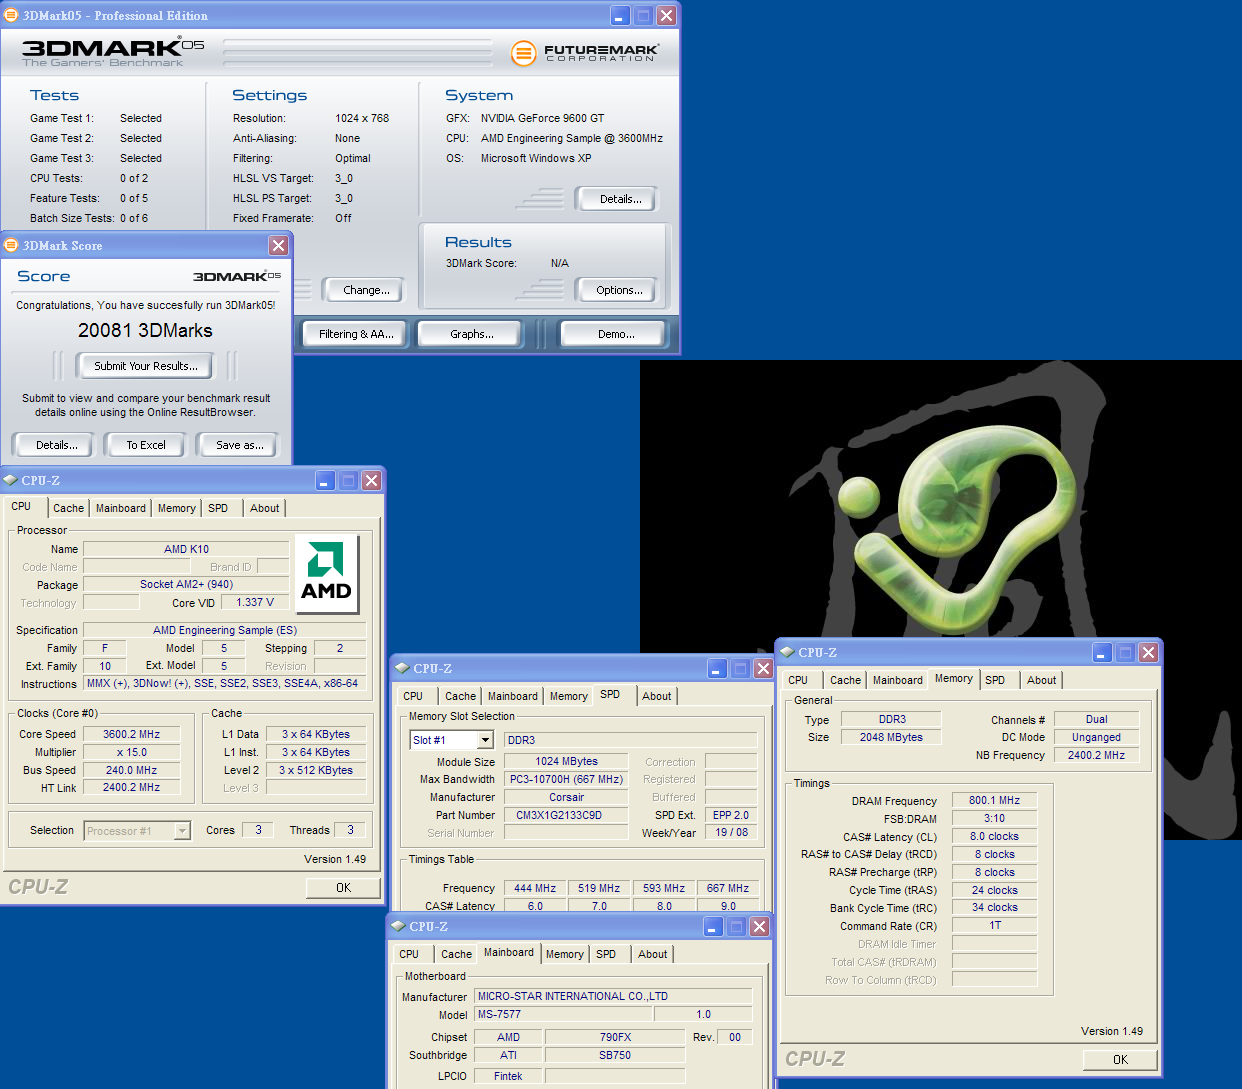The image size is (1242, 1089).
Task: Select the Mainboard tab in SPD window
Action: pyautogui.click(x=512, y=696)
